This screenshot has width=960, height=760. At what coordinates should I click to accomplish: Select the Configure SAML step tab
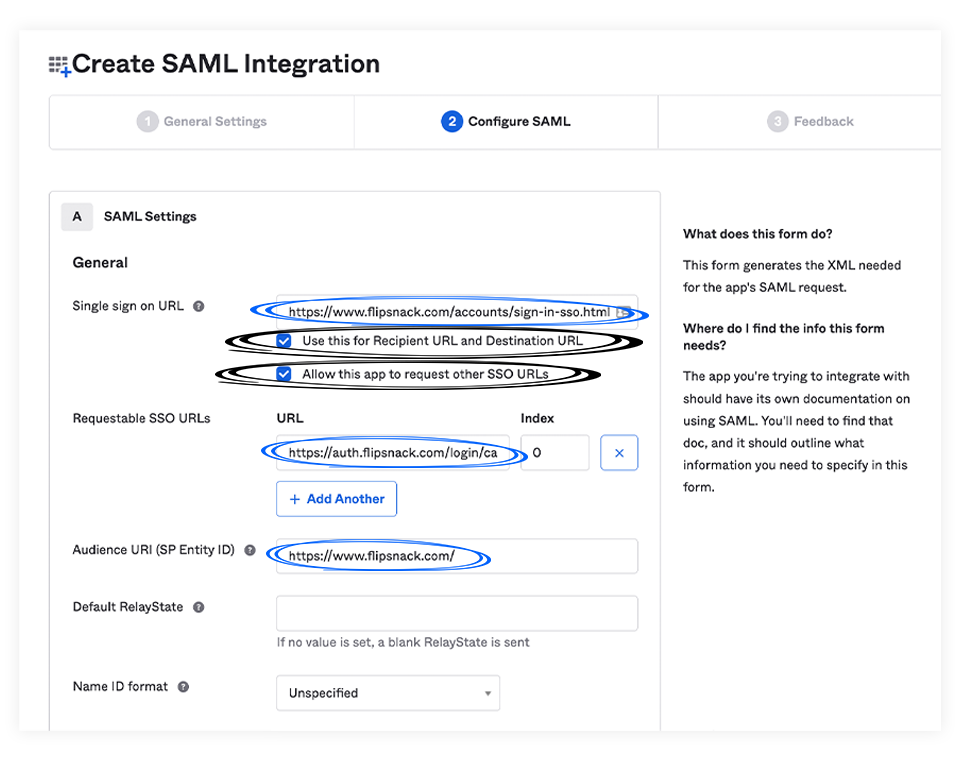(x=506, y=122)
